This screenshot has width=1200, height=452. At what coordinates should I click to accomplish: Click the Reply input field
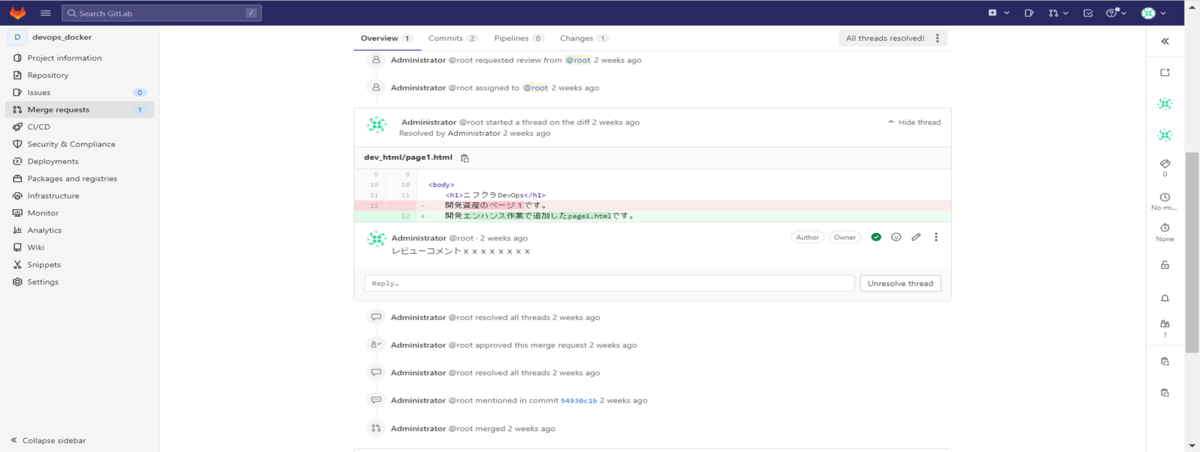coord(609,283)
